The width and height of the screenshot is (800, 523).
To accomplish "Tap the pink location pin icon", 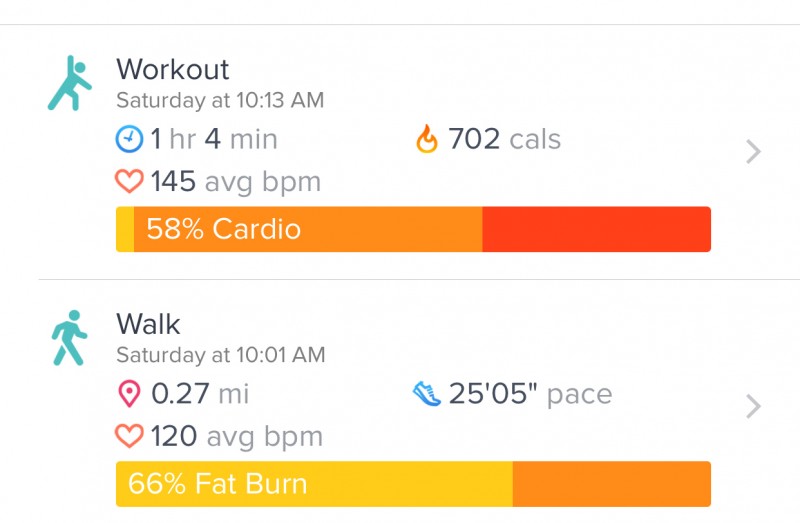I will click(x=130, y=394).
